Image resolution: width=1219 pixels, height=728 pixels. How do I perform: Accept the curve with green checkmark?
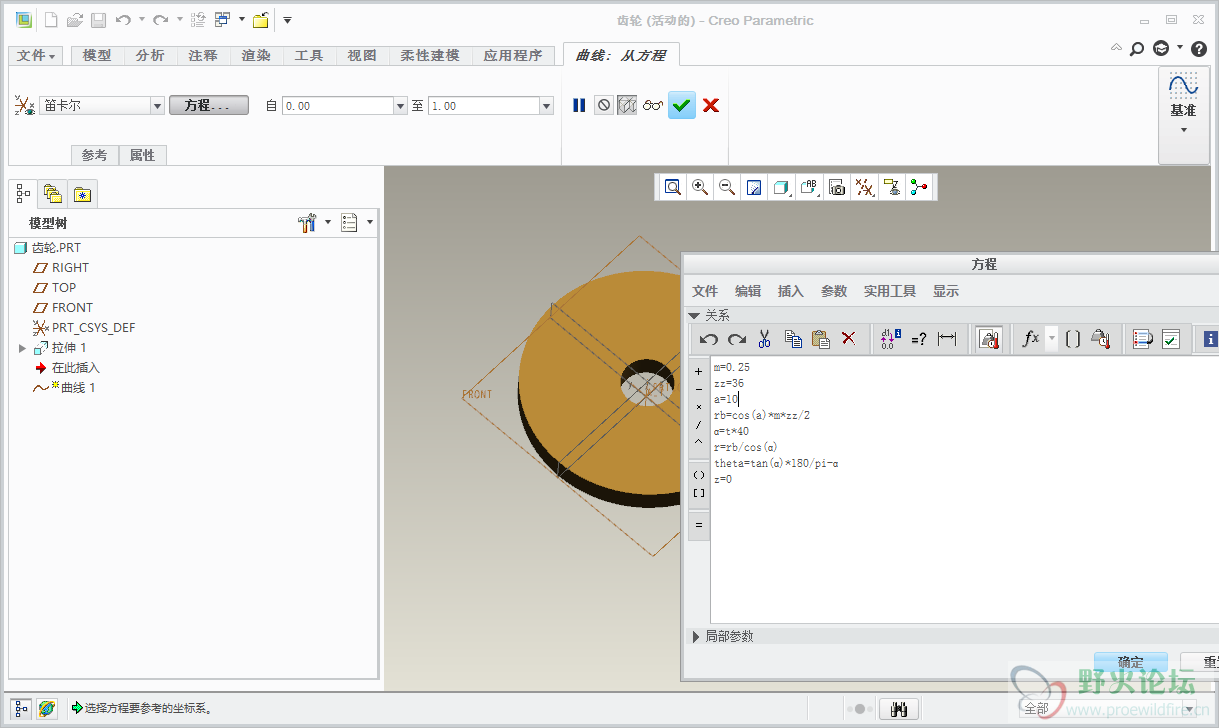[x=682, y=105]
